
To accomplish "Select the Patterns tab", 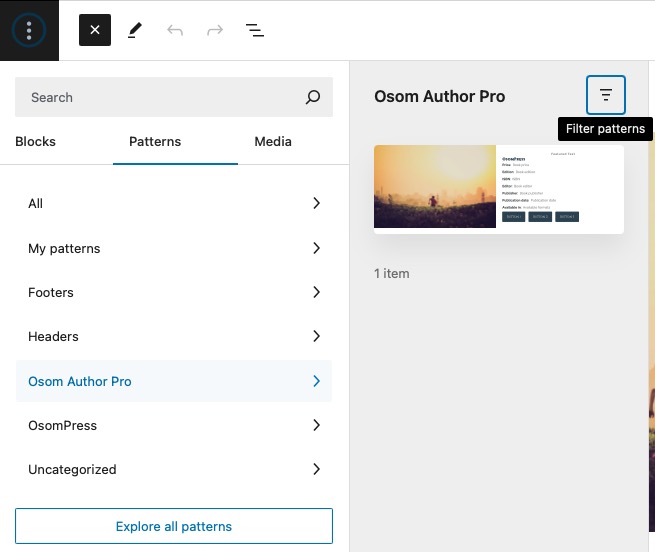I will click(155, 141).
